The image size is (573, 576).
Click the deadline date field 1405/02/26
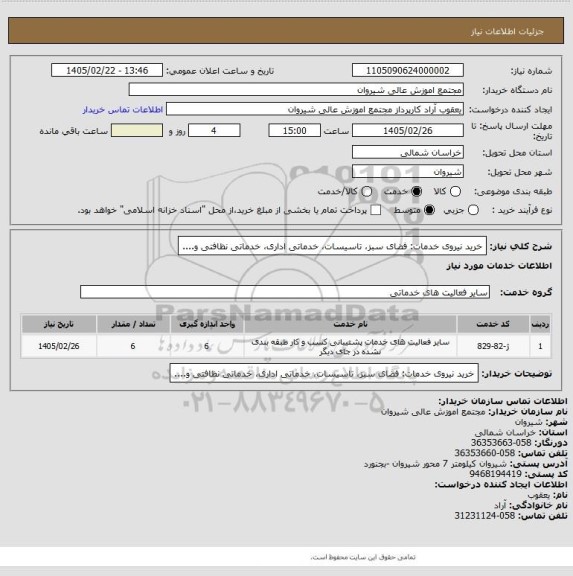point(408,130)
